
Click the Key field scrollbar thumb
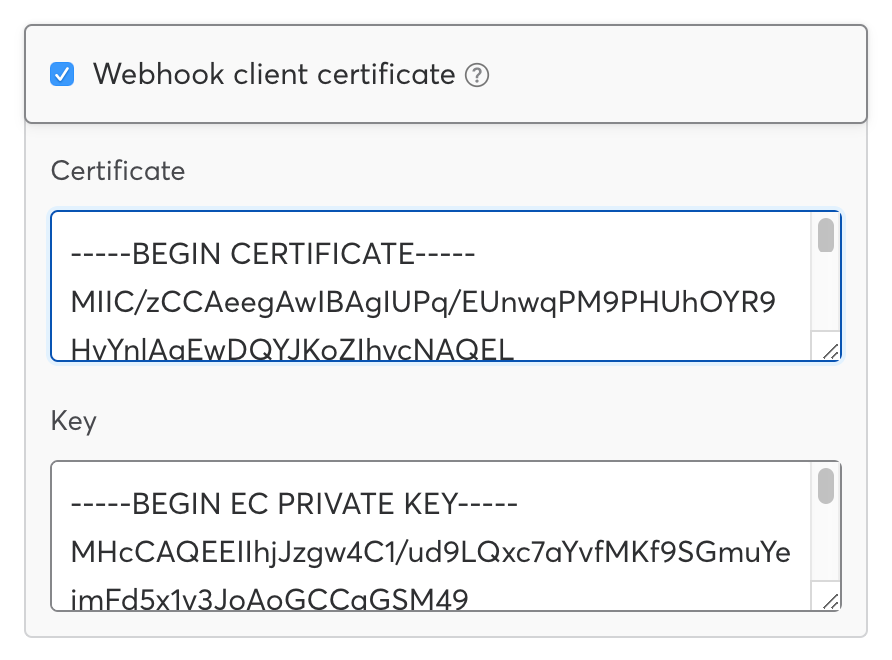click(825, 486)
